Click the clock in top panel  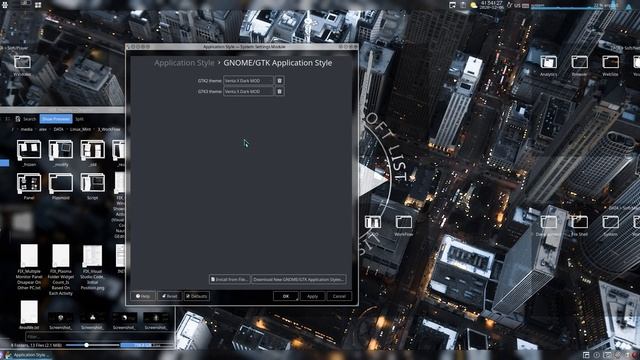coord(491,5)
